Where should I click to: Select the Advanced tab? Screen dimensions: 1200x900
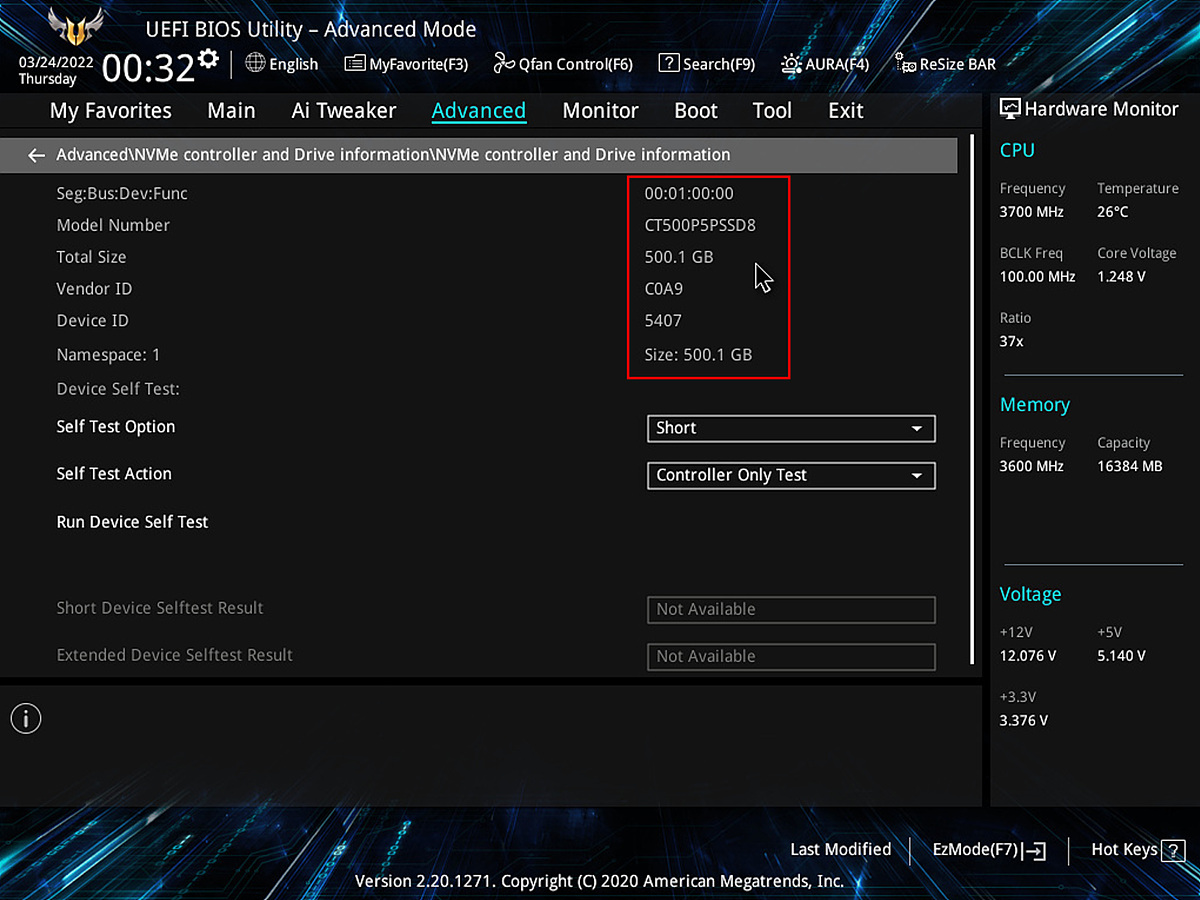479,111
